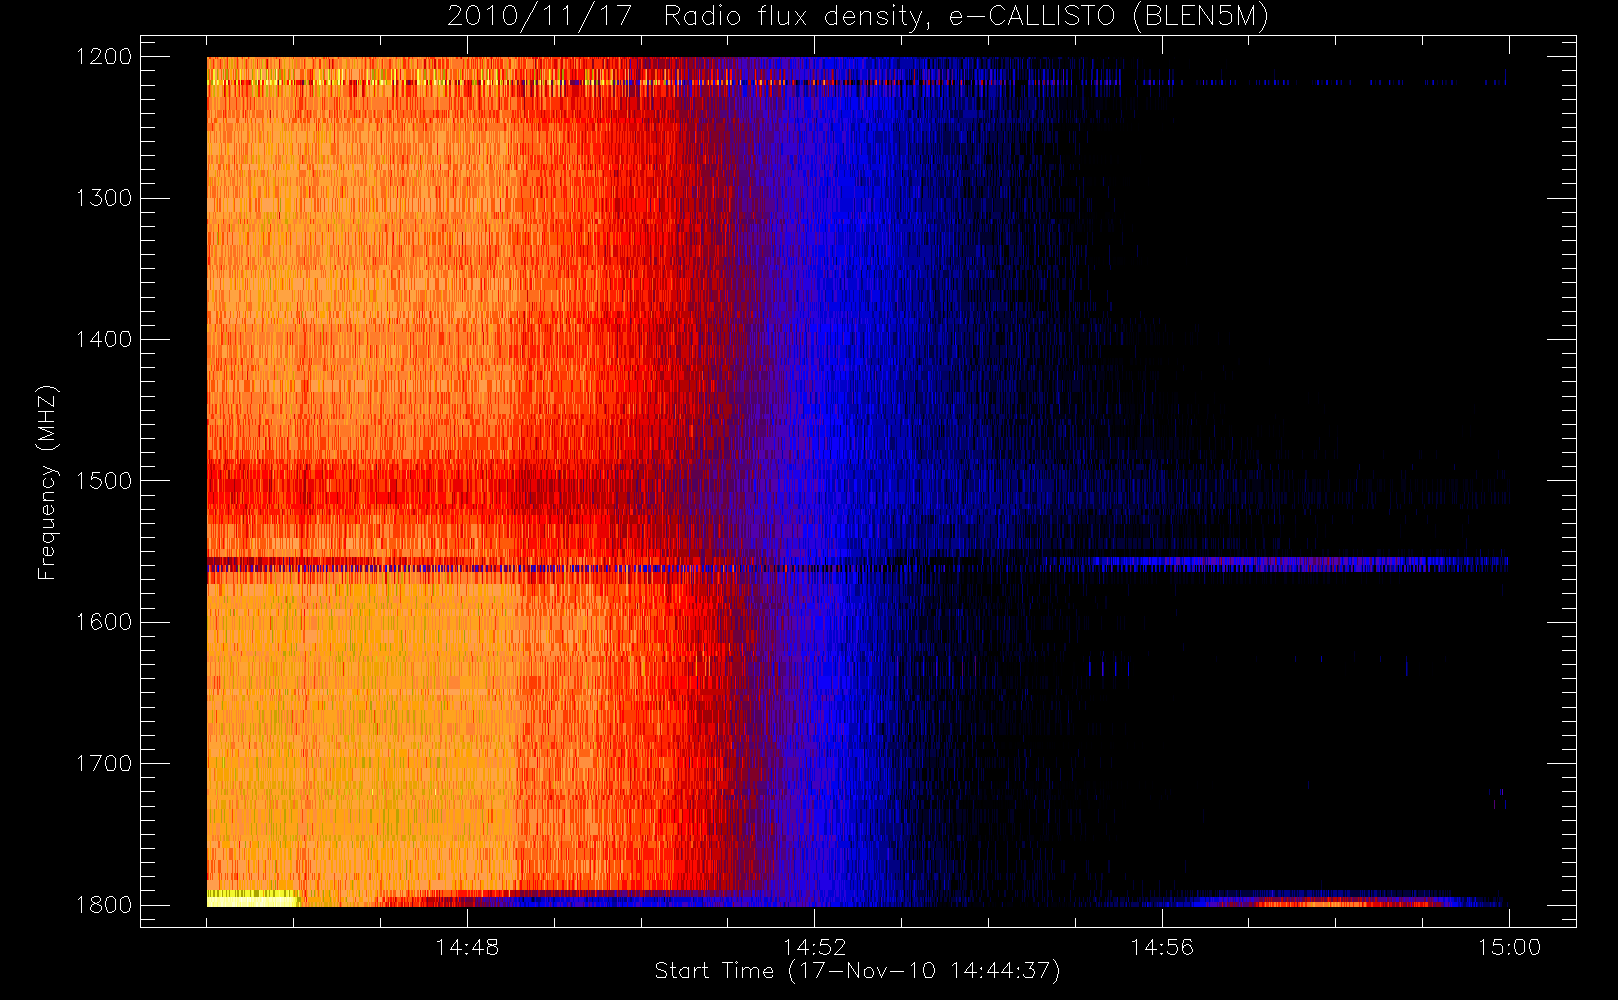1618x1000 pixels.
Task: Click the 14:56 time tick label
Action: click(1162, 947)
